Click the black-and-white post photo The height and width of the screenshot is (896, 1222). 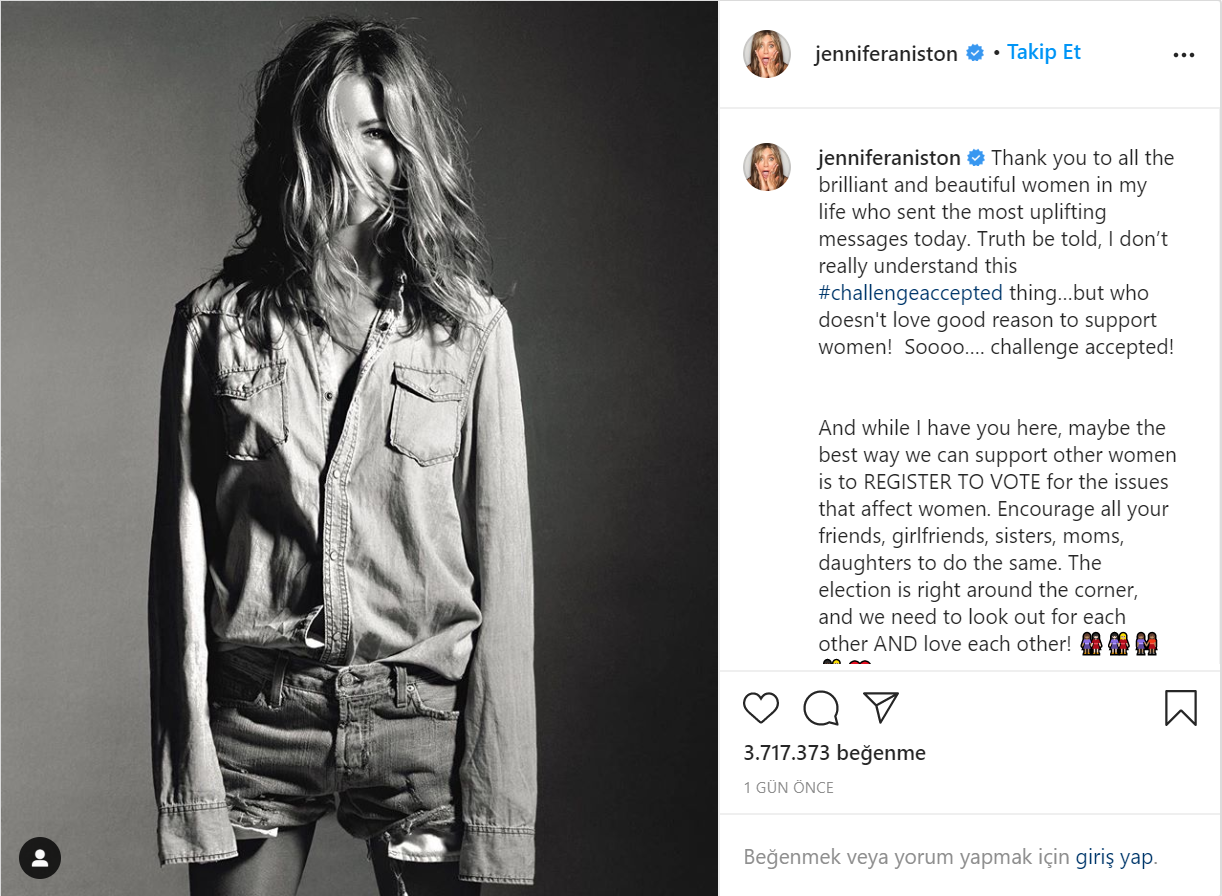coord(359,448)
